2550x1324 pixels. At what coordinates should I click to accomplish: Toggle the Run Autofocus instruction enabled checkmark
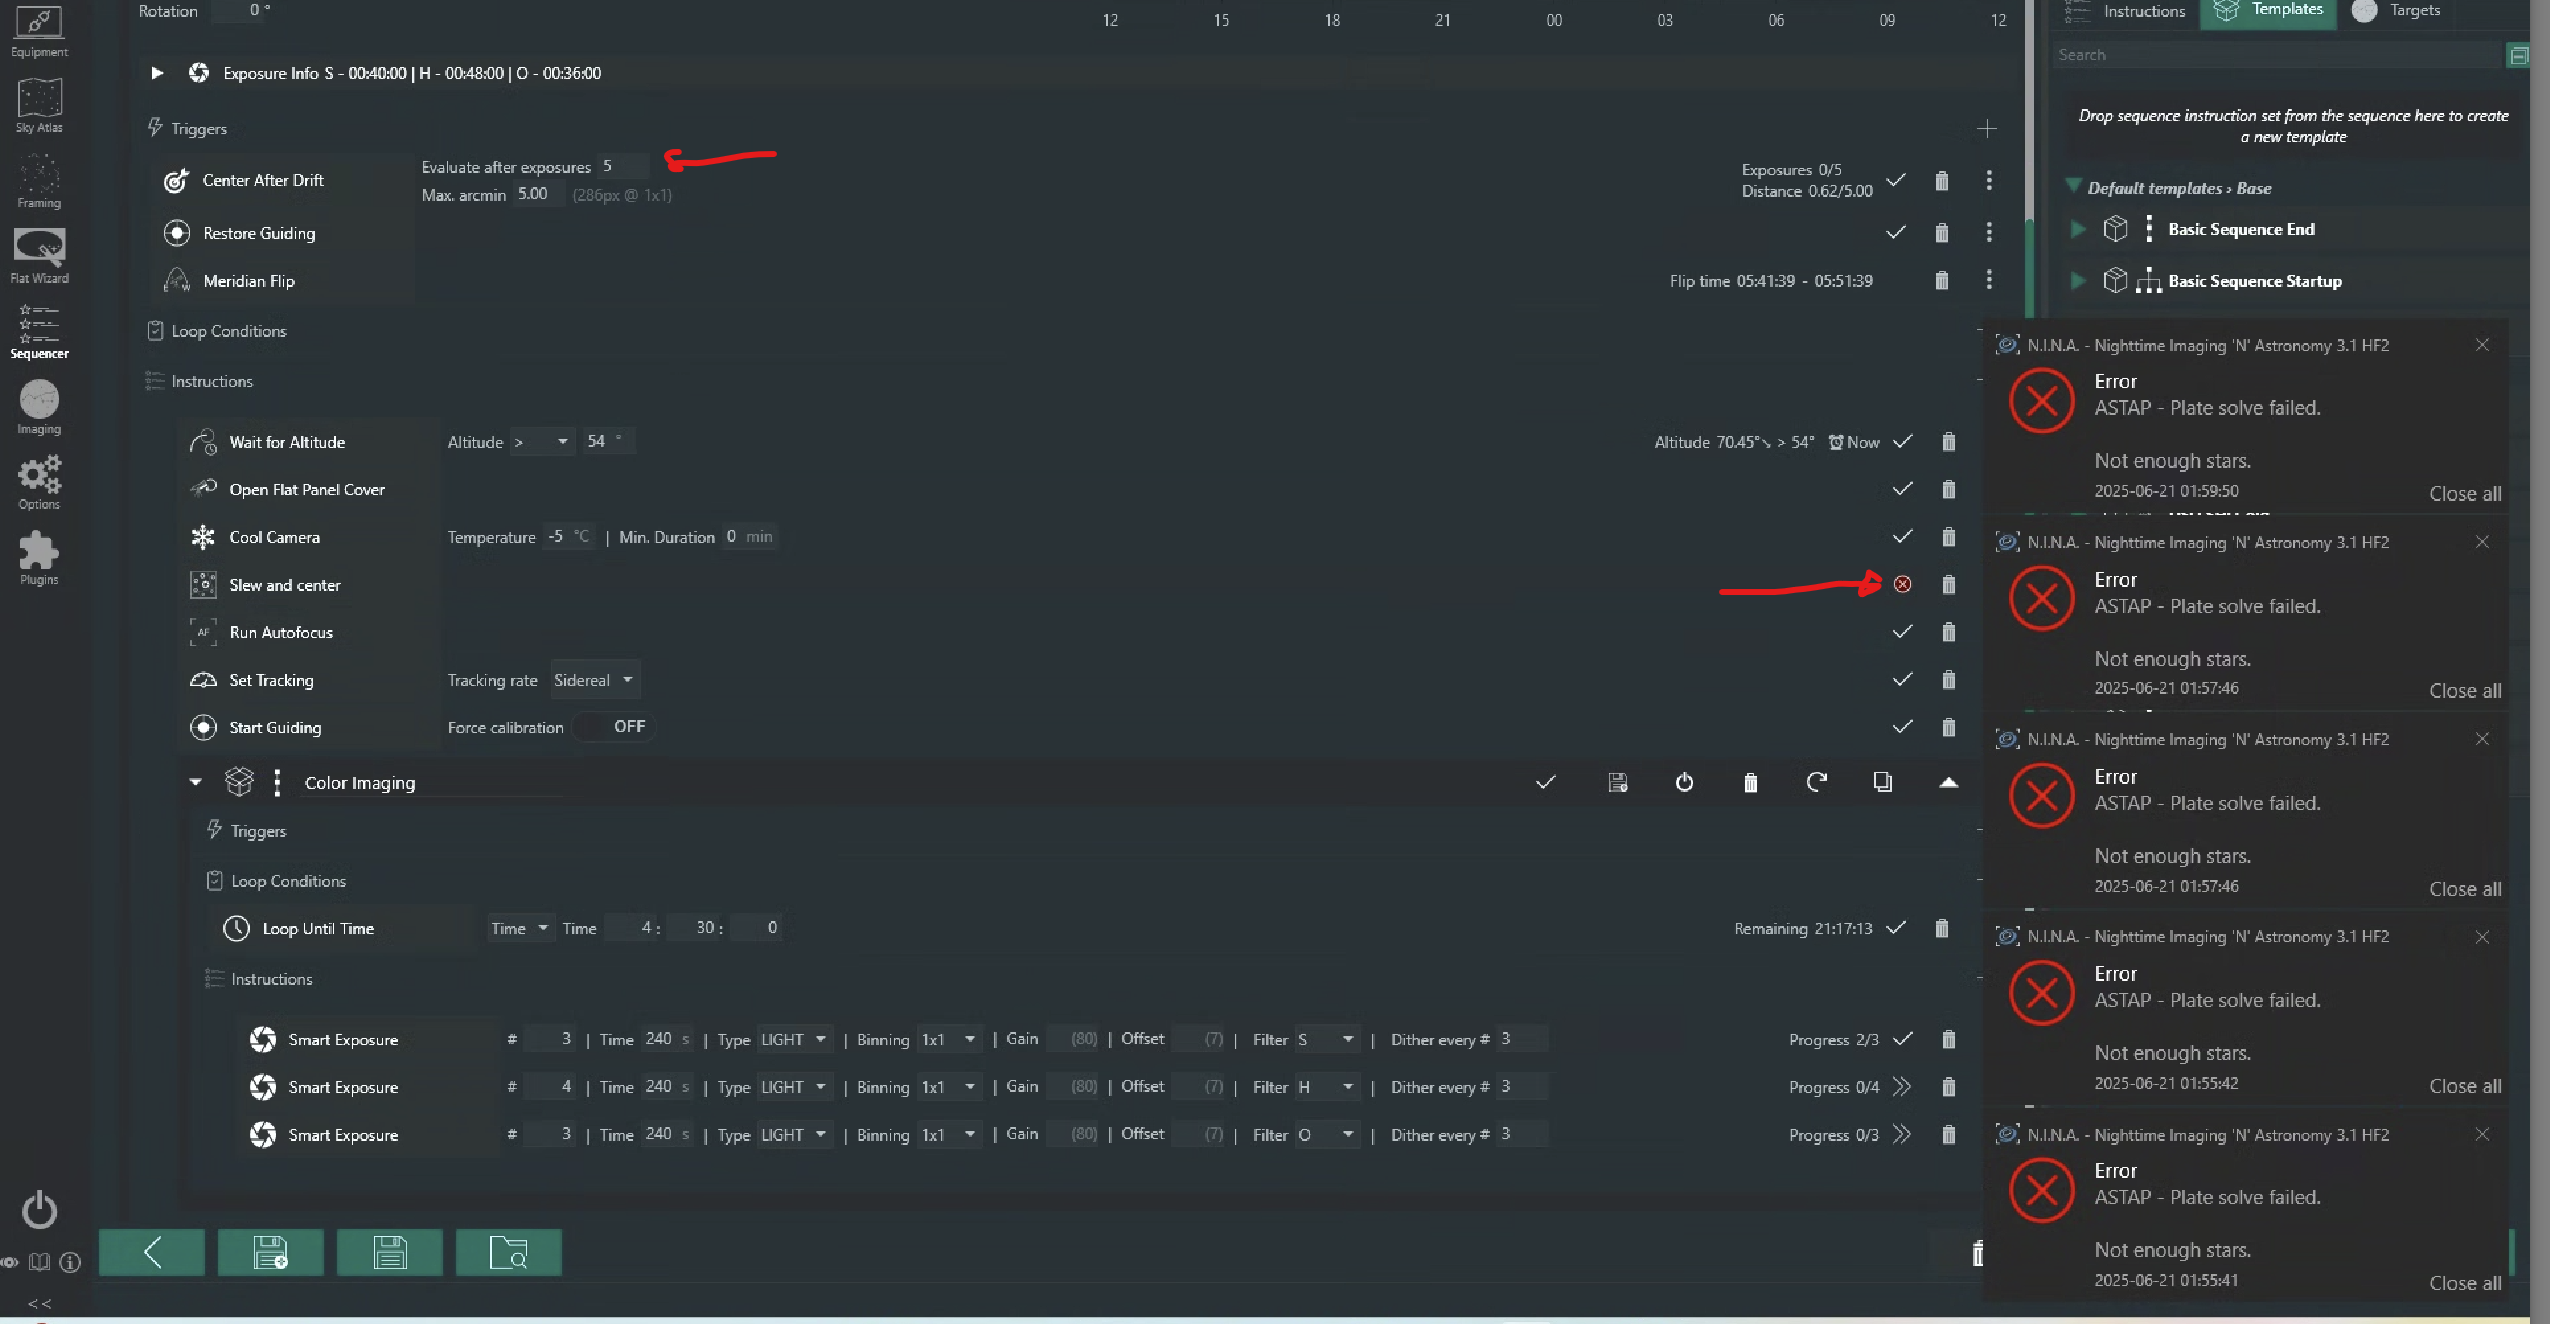1902,632
